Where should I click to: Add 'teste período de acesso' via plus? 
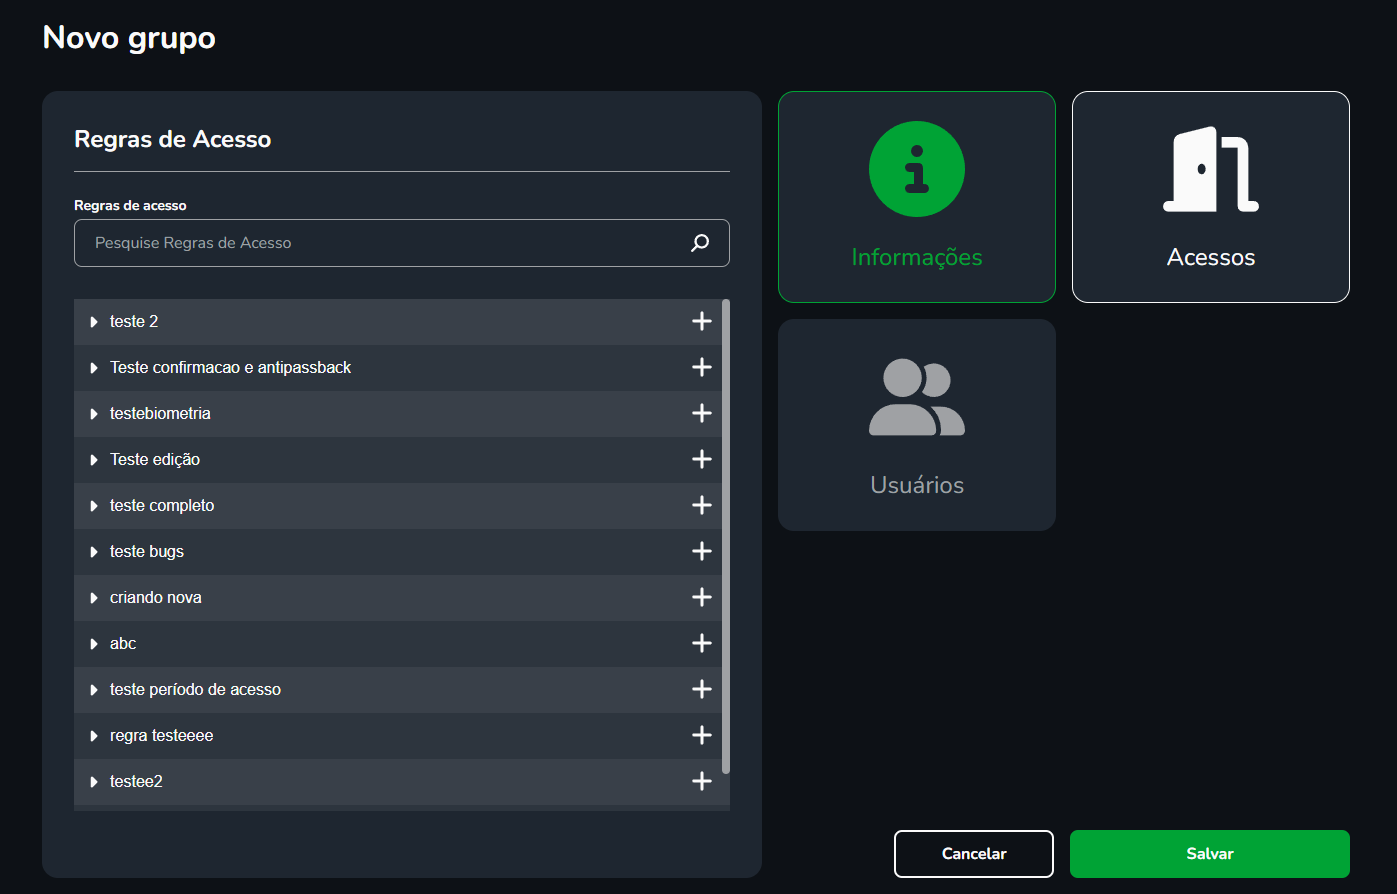[702, 689]
